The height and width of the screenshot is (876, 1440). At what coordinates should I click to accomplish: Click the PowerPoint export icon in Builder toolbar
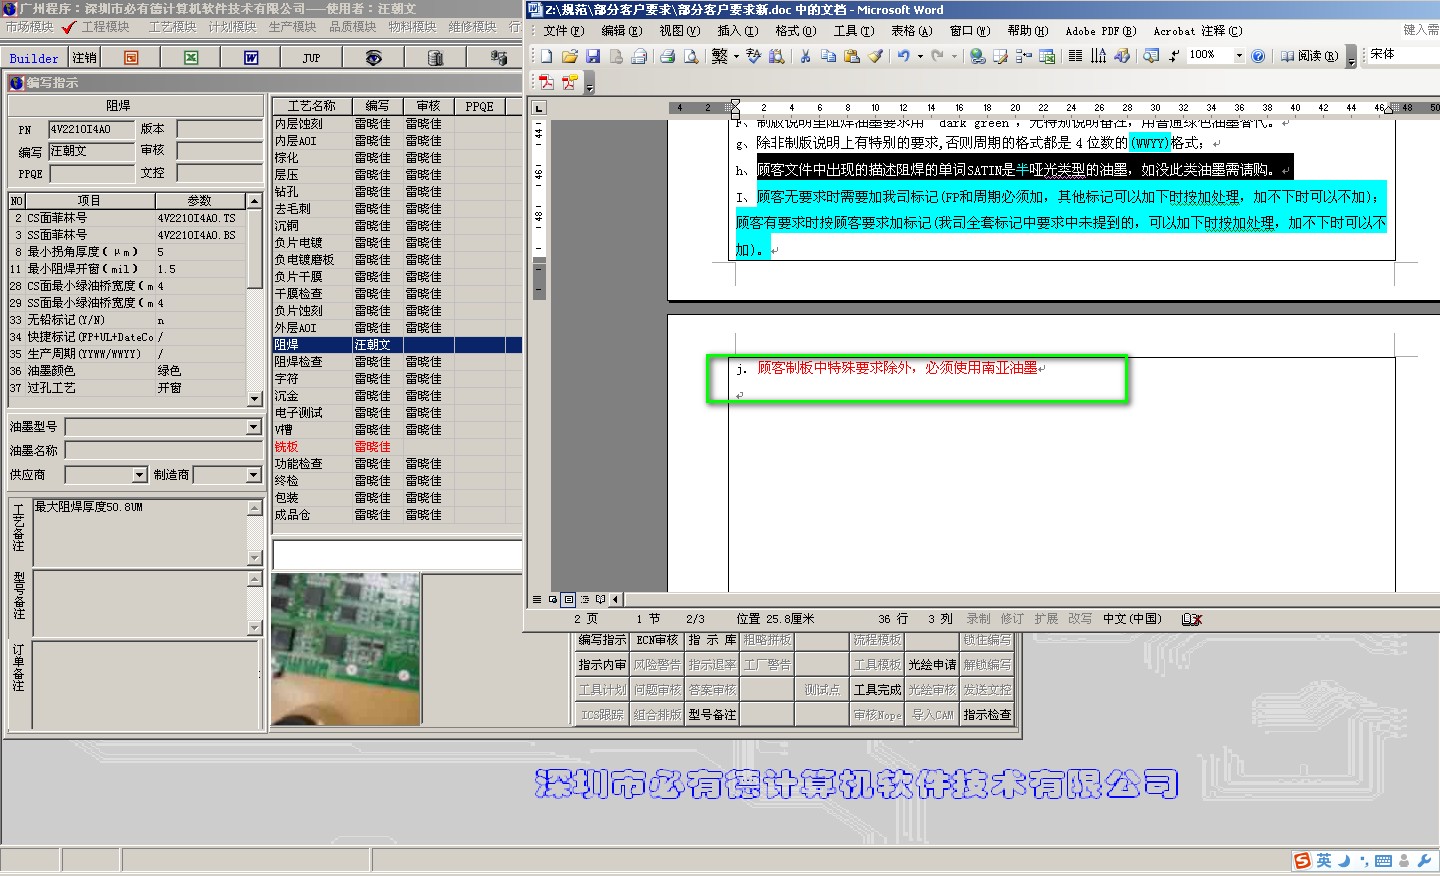131,58
